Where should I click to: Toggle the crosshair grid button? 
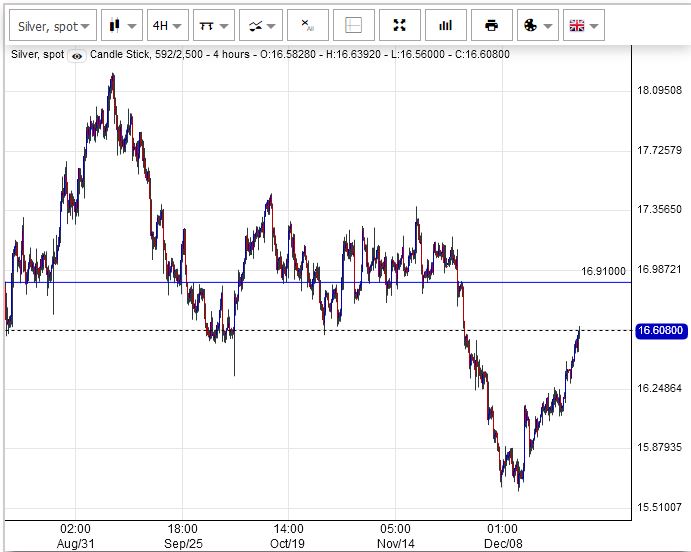click(x=353, y=25)
